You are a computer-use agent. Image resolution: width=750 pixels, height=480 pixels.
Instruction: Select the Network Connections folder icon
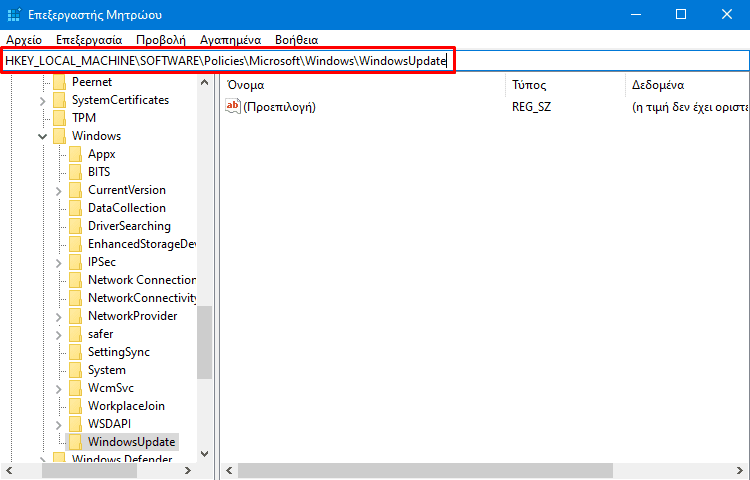(75, 280)
